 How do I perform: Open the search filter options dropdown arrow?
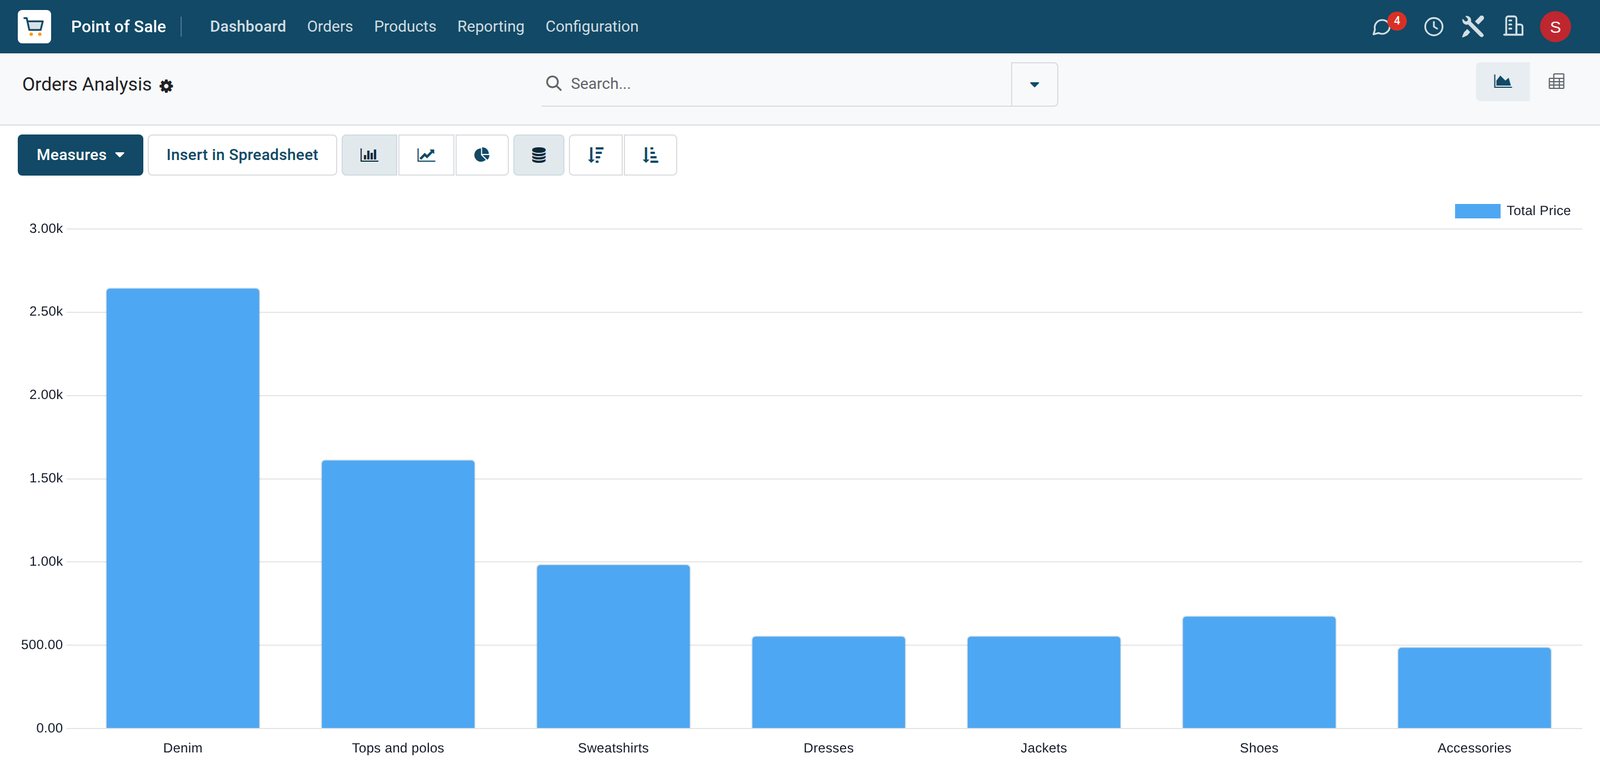coord(1034,84)
